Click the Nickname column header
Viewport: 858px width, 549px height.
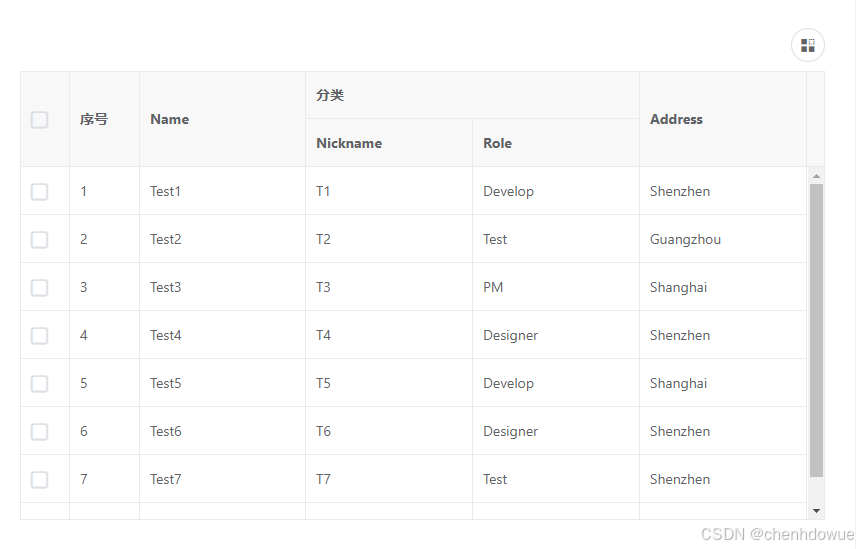tap(389, 143)
